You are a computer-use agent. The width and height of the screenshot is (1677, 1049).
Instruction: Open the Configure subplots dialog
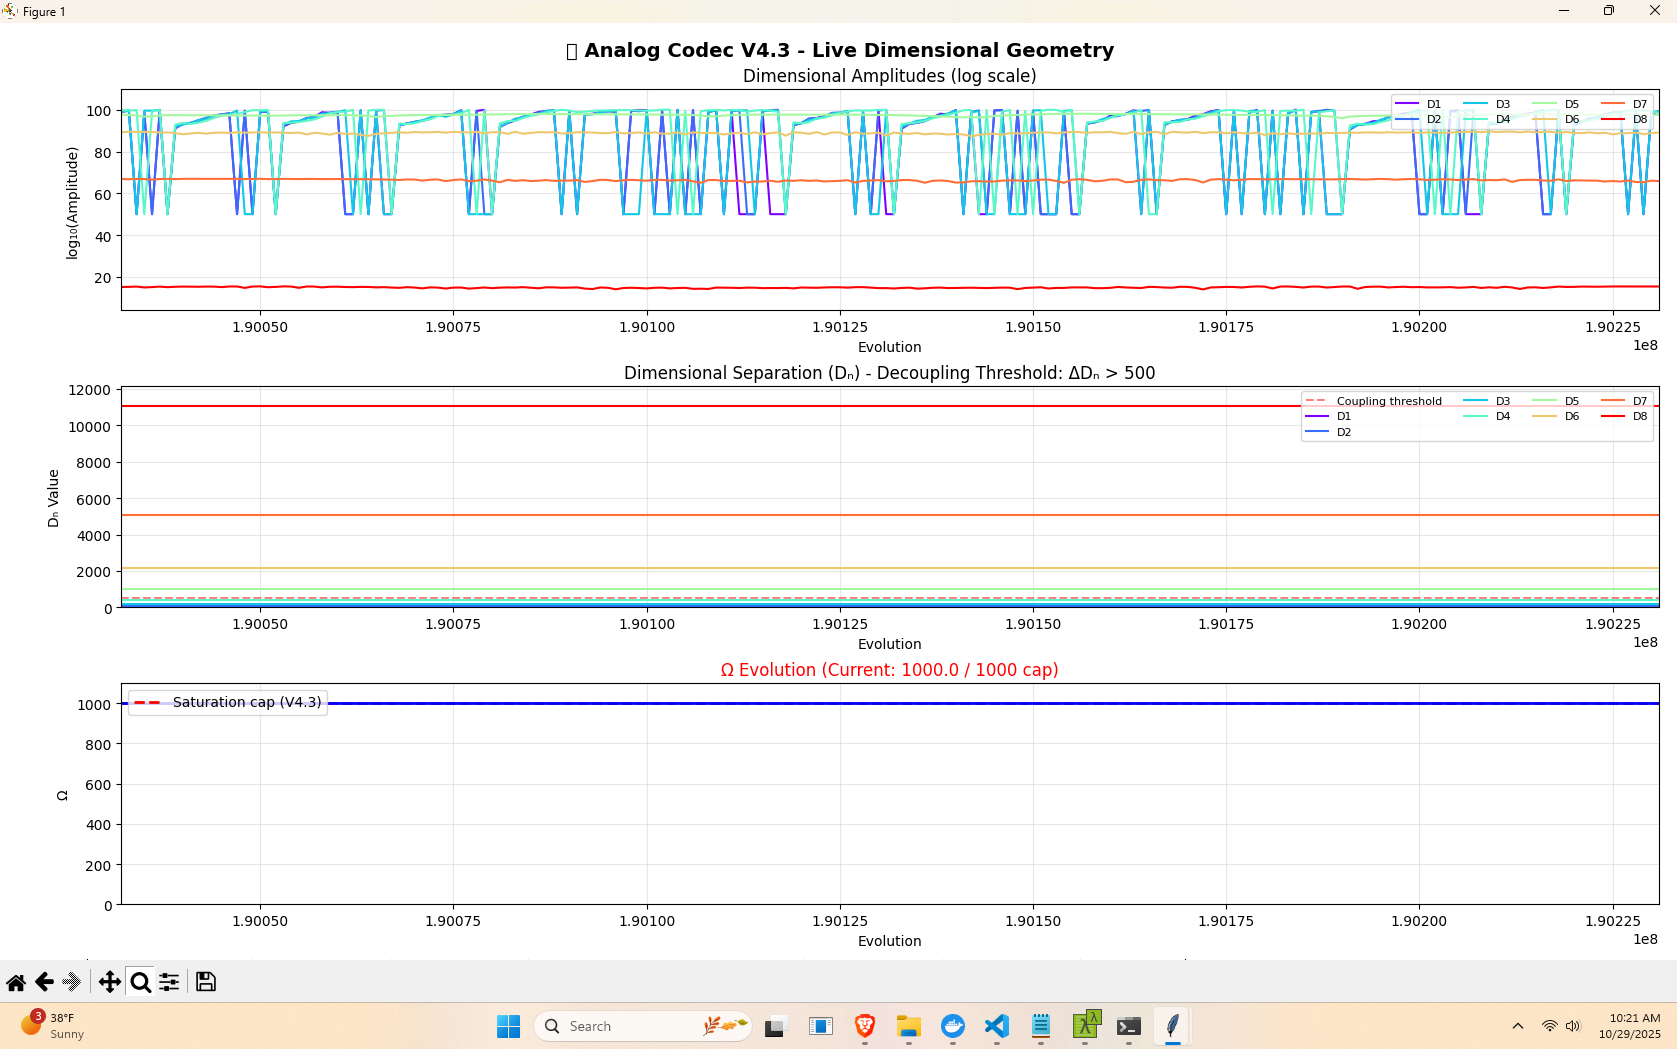click(x=169, y=982)
